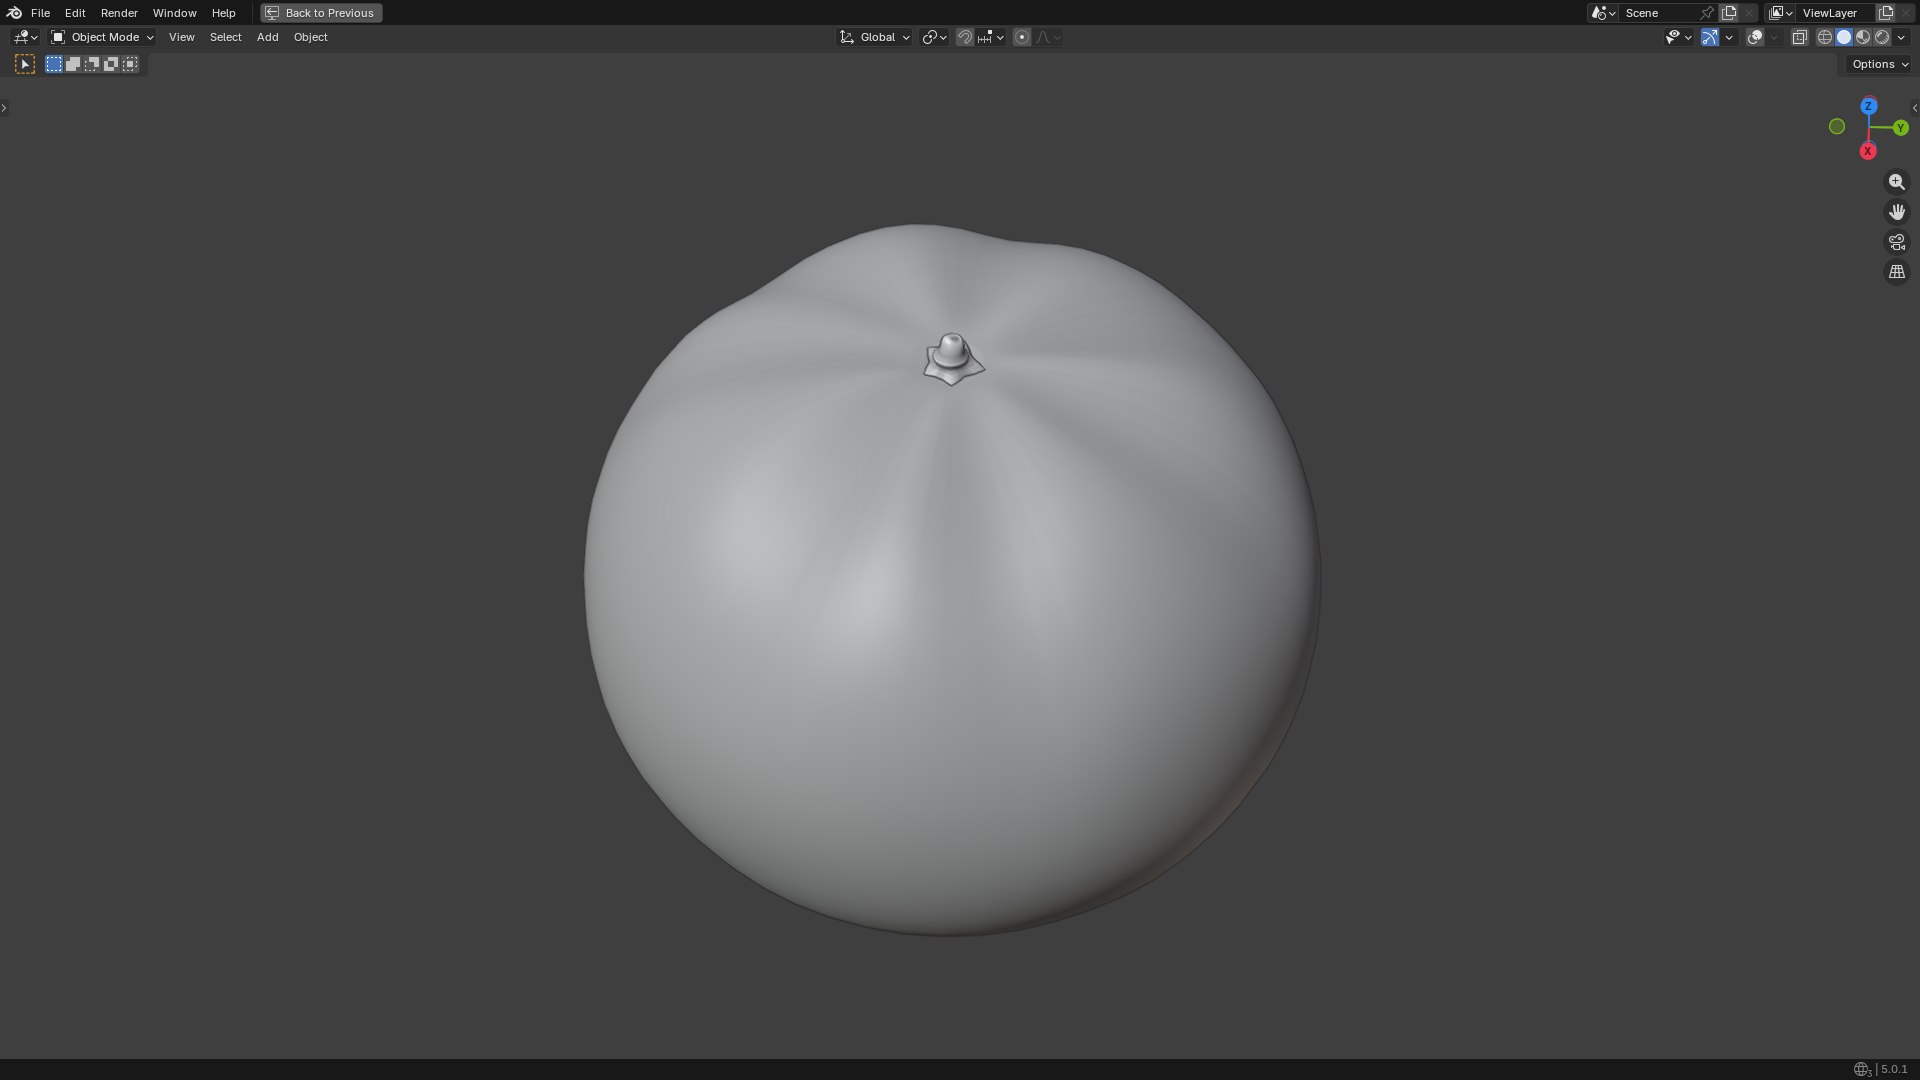Toggle camera view icon
This screenshot has height=1080, width=1920.
click(1896, 242)
